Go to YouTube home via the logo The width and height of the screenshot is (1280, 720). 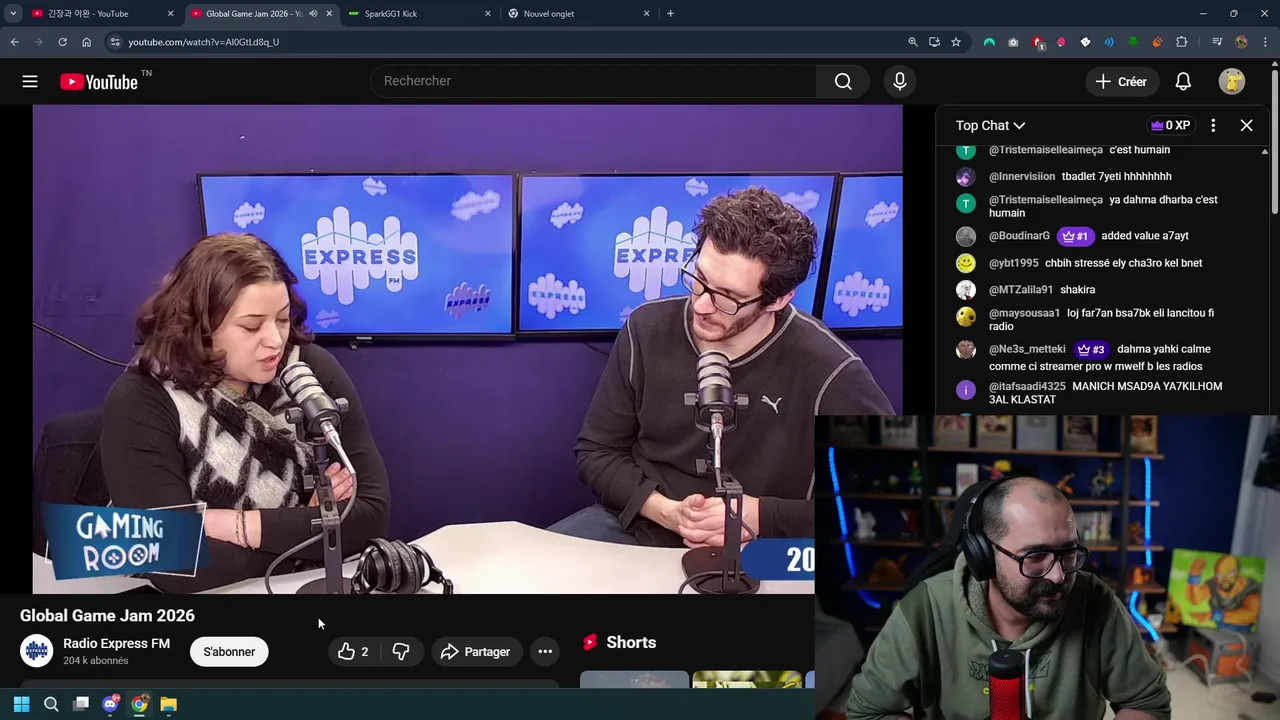[x=99, y=82]
